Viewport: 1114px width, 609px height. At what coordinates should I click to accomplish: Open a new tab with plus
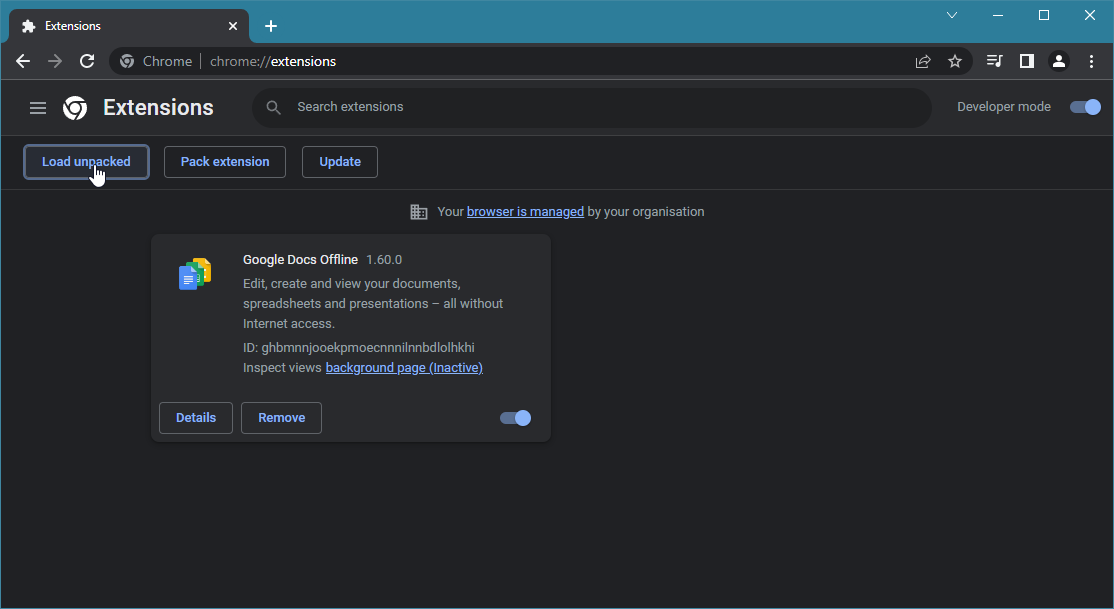[271, 26]
